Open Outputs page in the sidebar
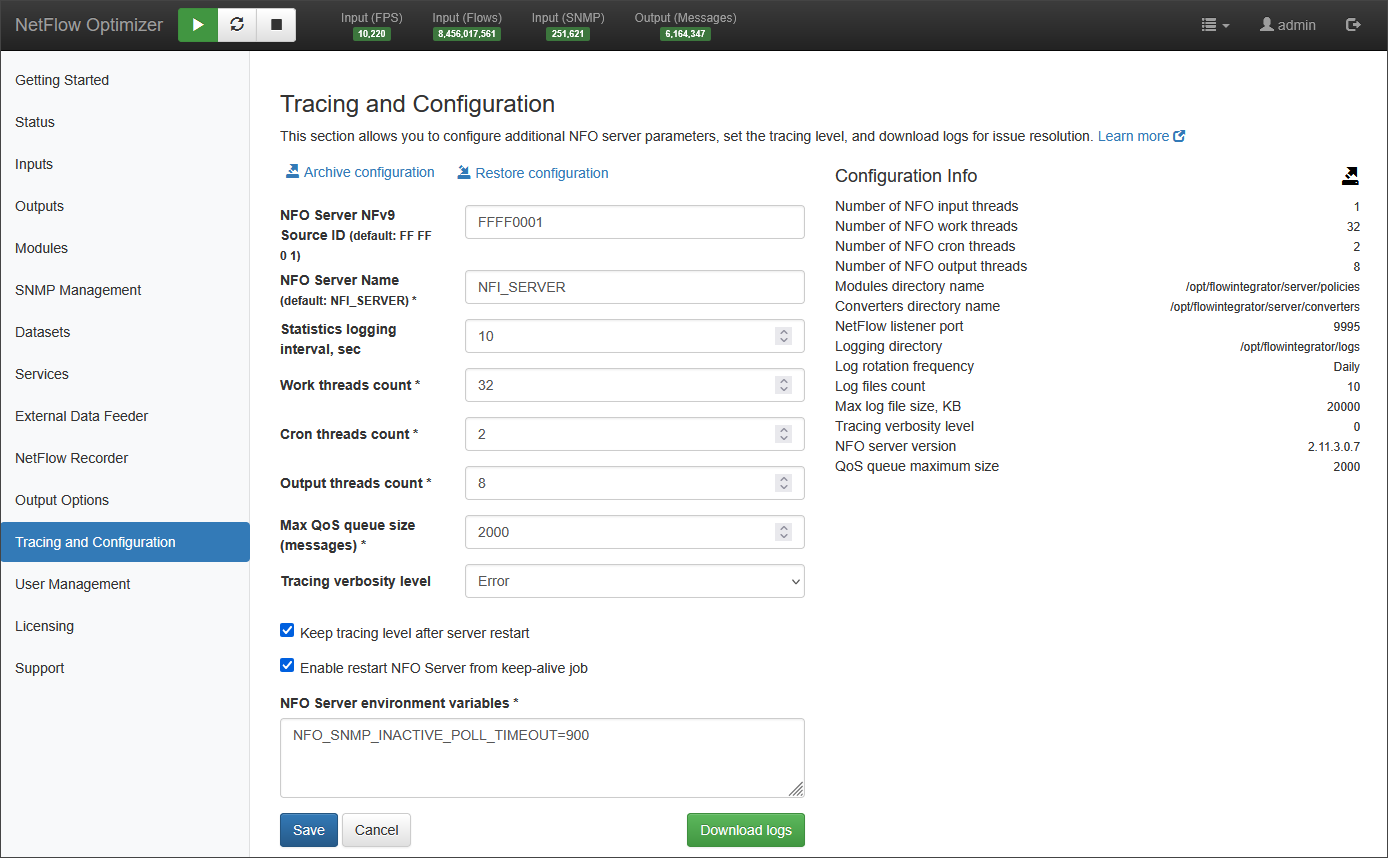1388x858 pixels. pyautogui.click(x=125, y=206)
